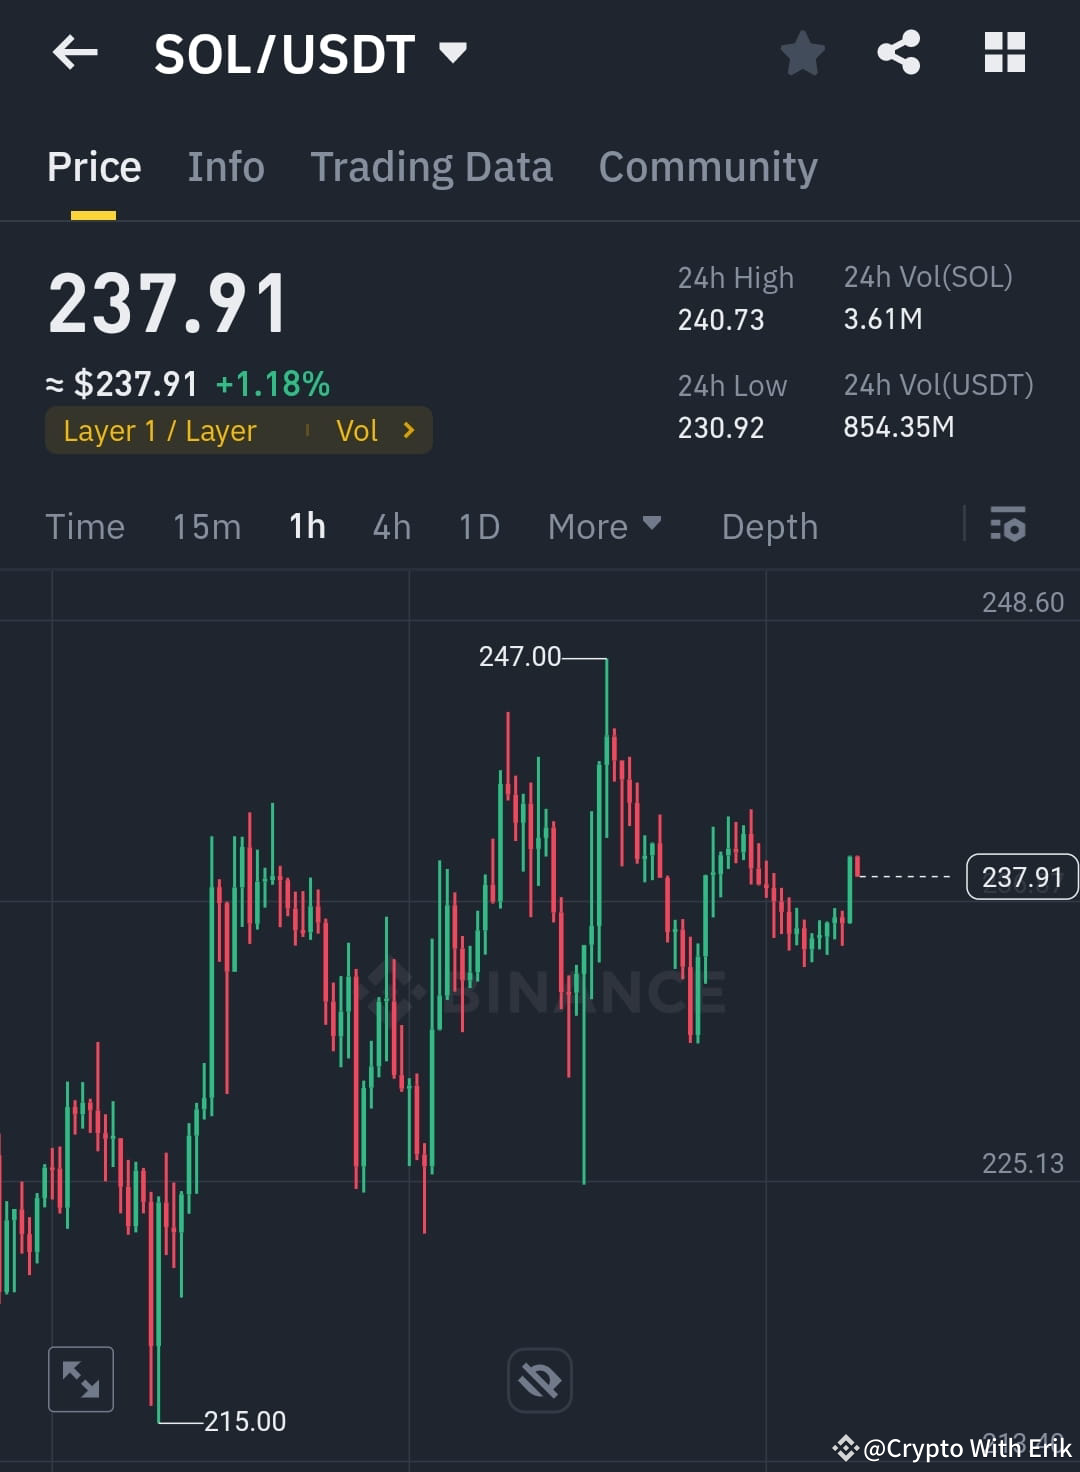Share the SOL/USDT chart
Image resolution: width=1080 pixels, height=1472 pixels.
898,53
